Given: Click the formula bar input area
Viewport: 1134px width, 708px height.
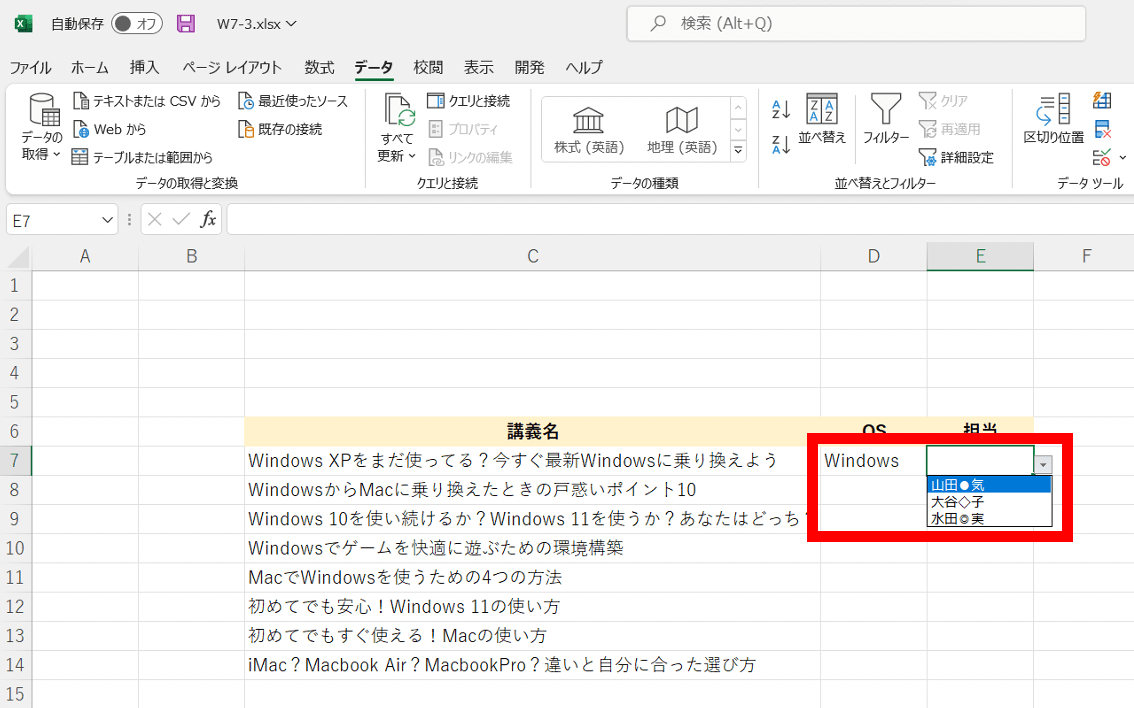Looking at the screenshot, I should click(680, 220).
